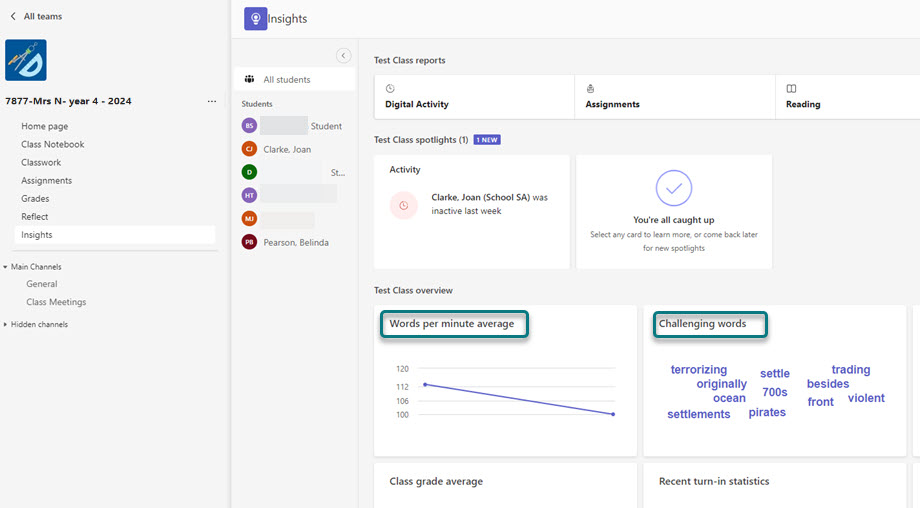Click the first point at 112 on chart

coord(425,385)
